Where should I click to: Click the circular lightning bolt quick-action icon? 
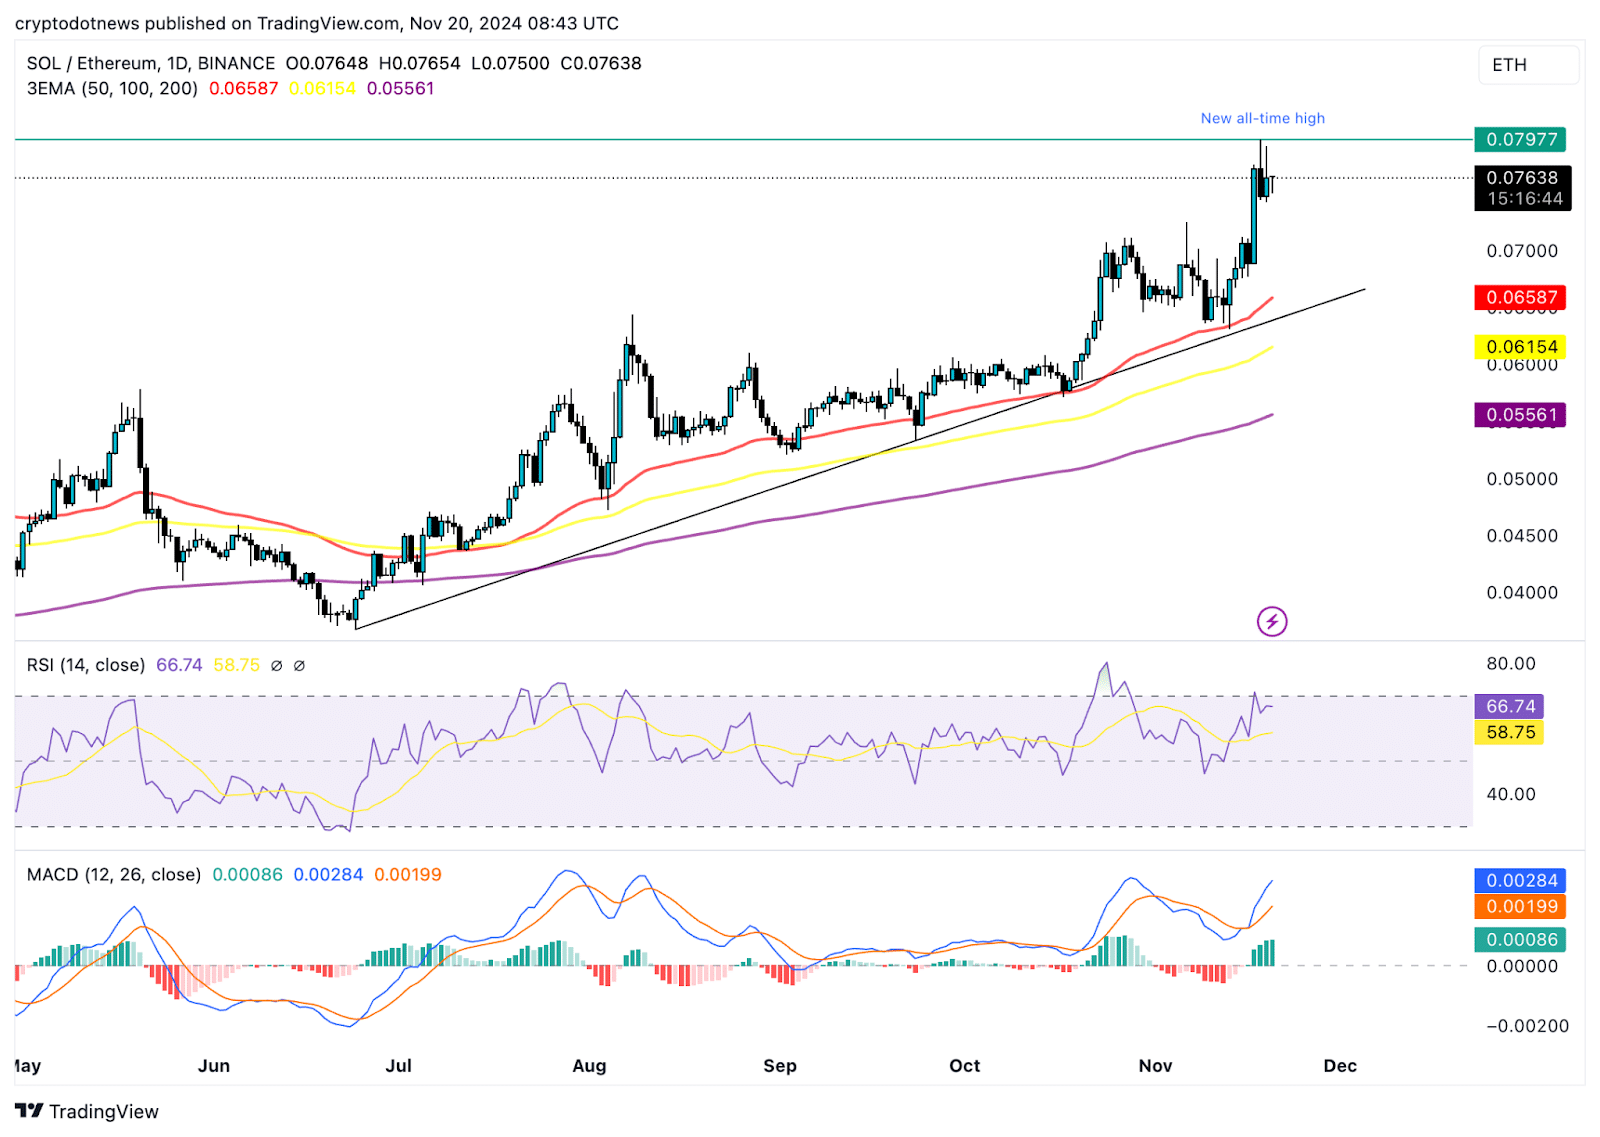tap(1271, 622)
